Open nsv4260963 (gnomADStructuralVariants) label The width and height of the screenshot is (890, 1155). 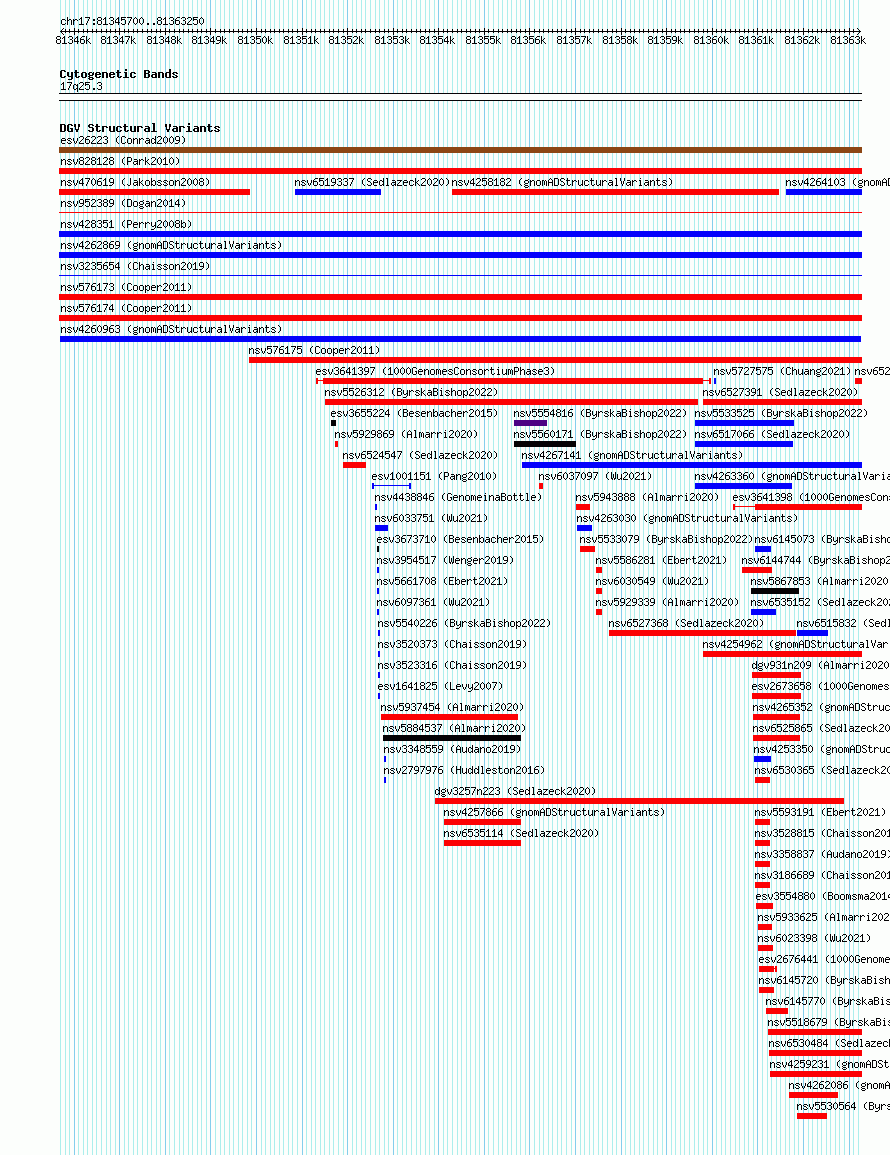click(171, 329)
